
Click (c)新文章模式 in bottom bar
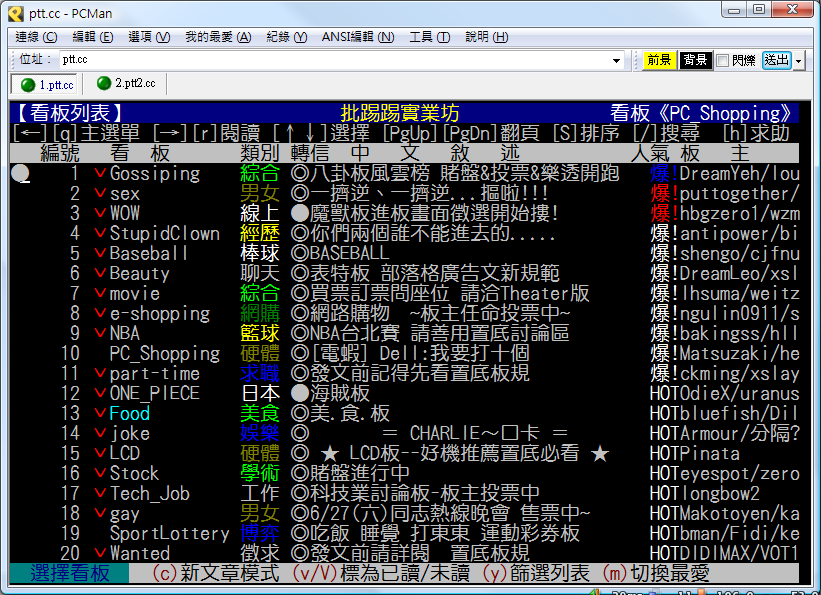click(x=216, y=573)
